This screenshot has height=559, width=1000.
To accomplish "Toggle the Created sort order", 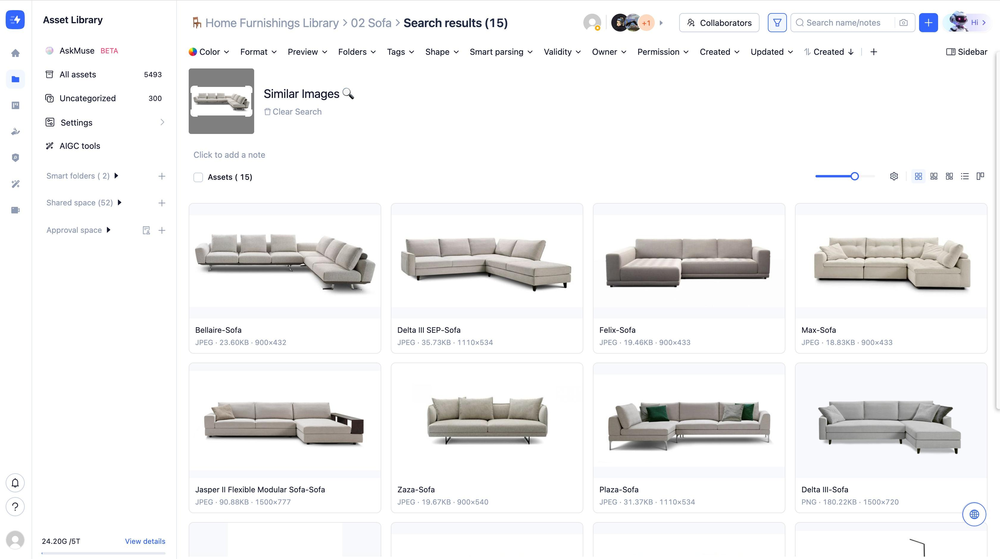I will tap(829, 52).
